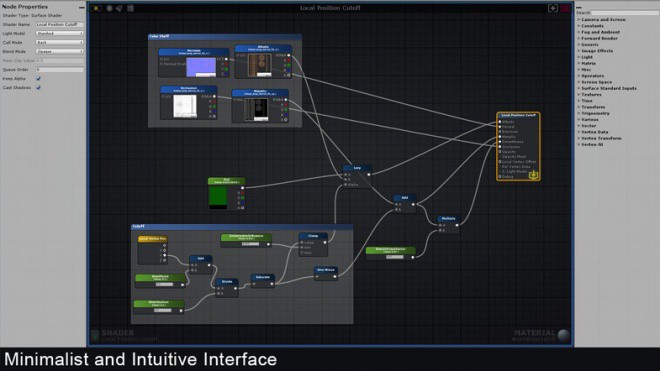Open the Light Model dropdown
The image size is (660, 371).
coord(59,33)
